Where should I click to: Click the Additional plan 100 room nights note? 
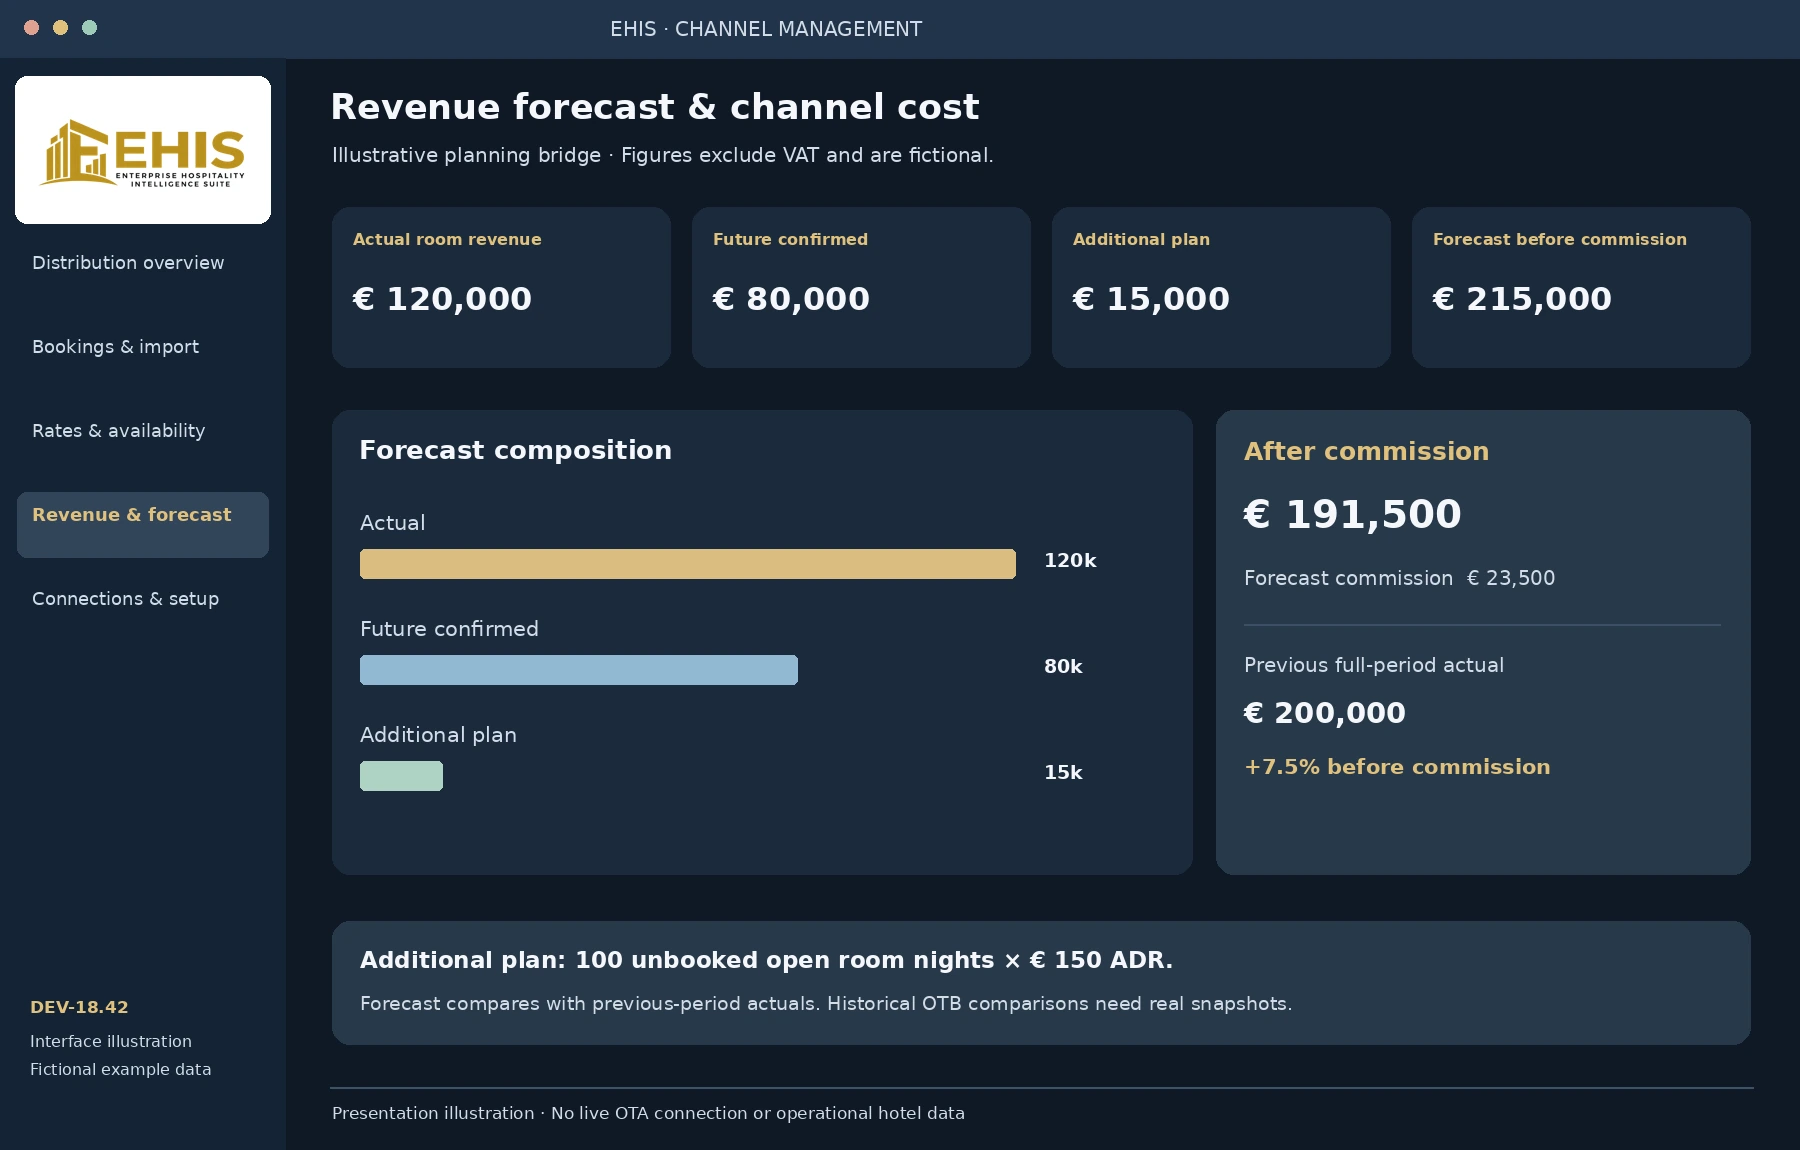point(766,960)
